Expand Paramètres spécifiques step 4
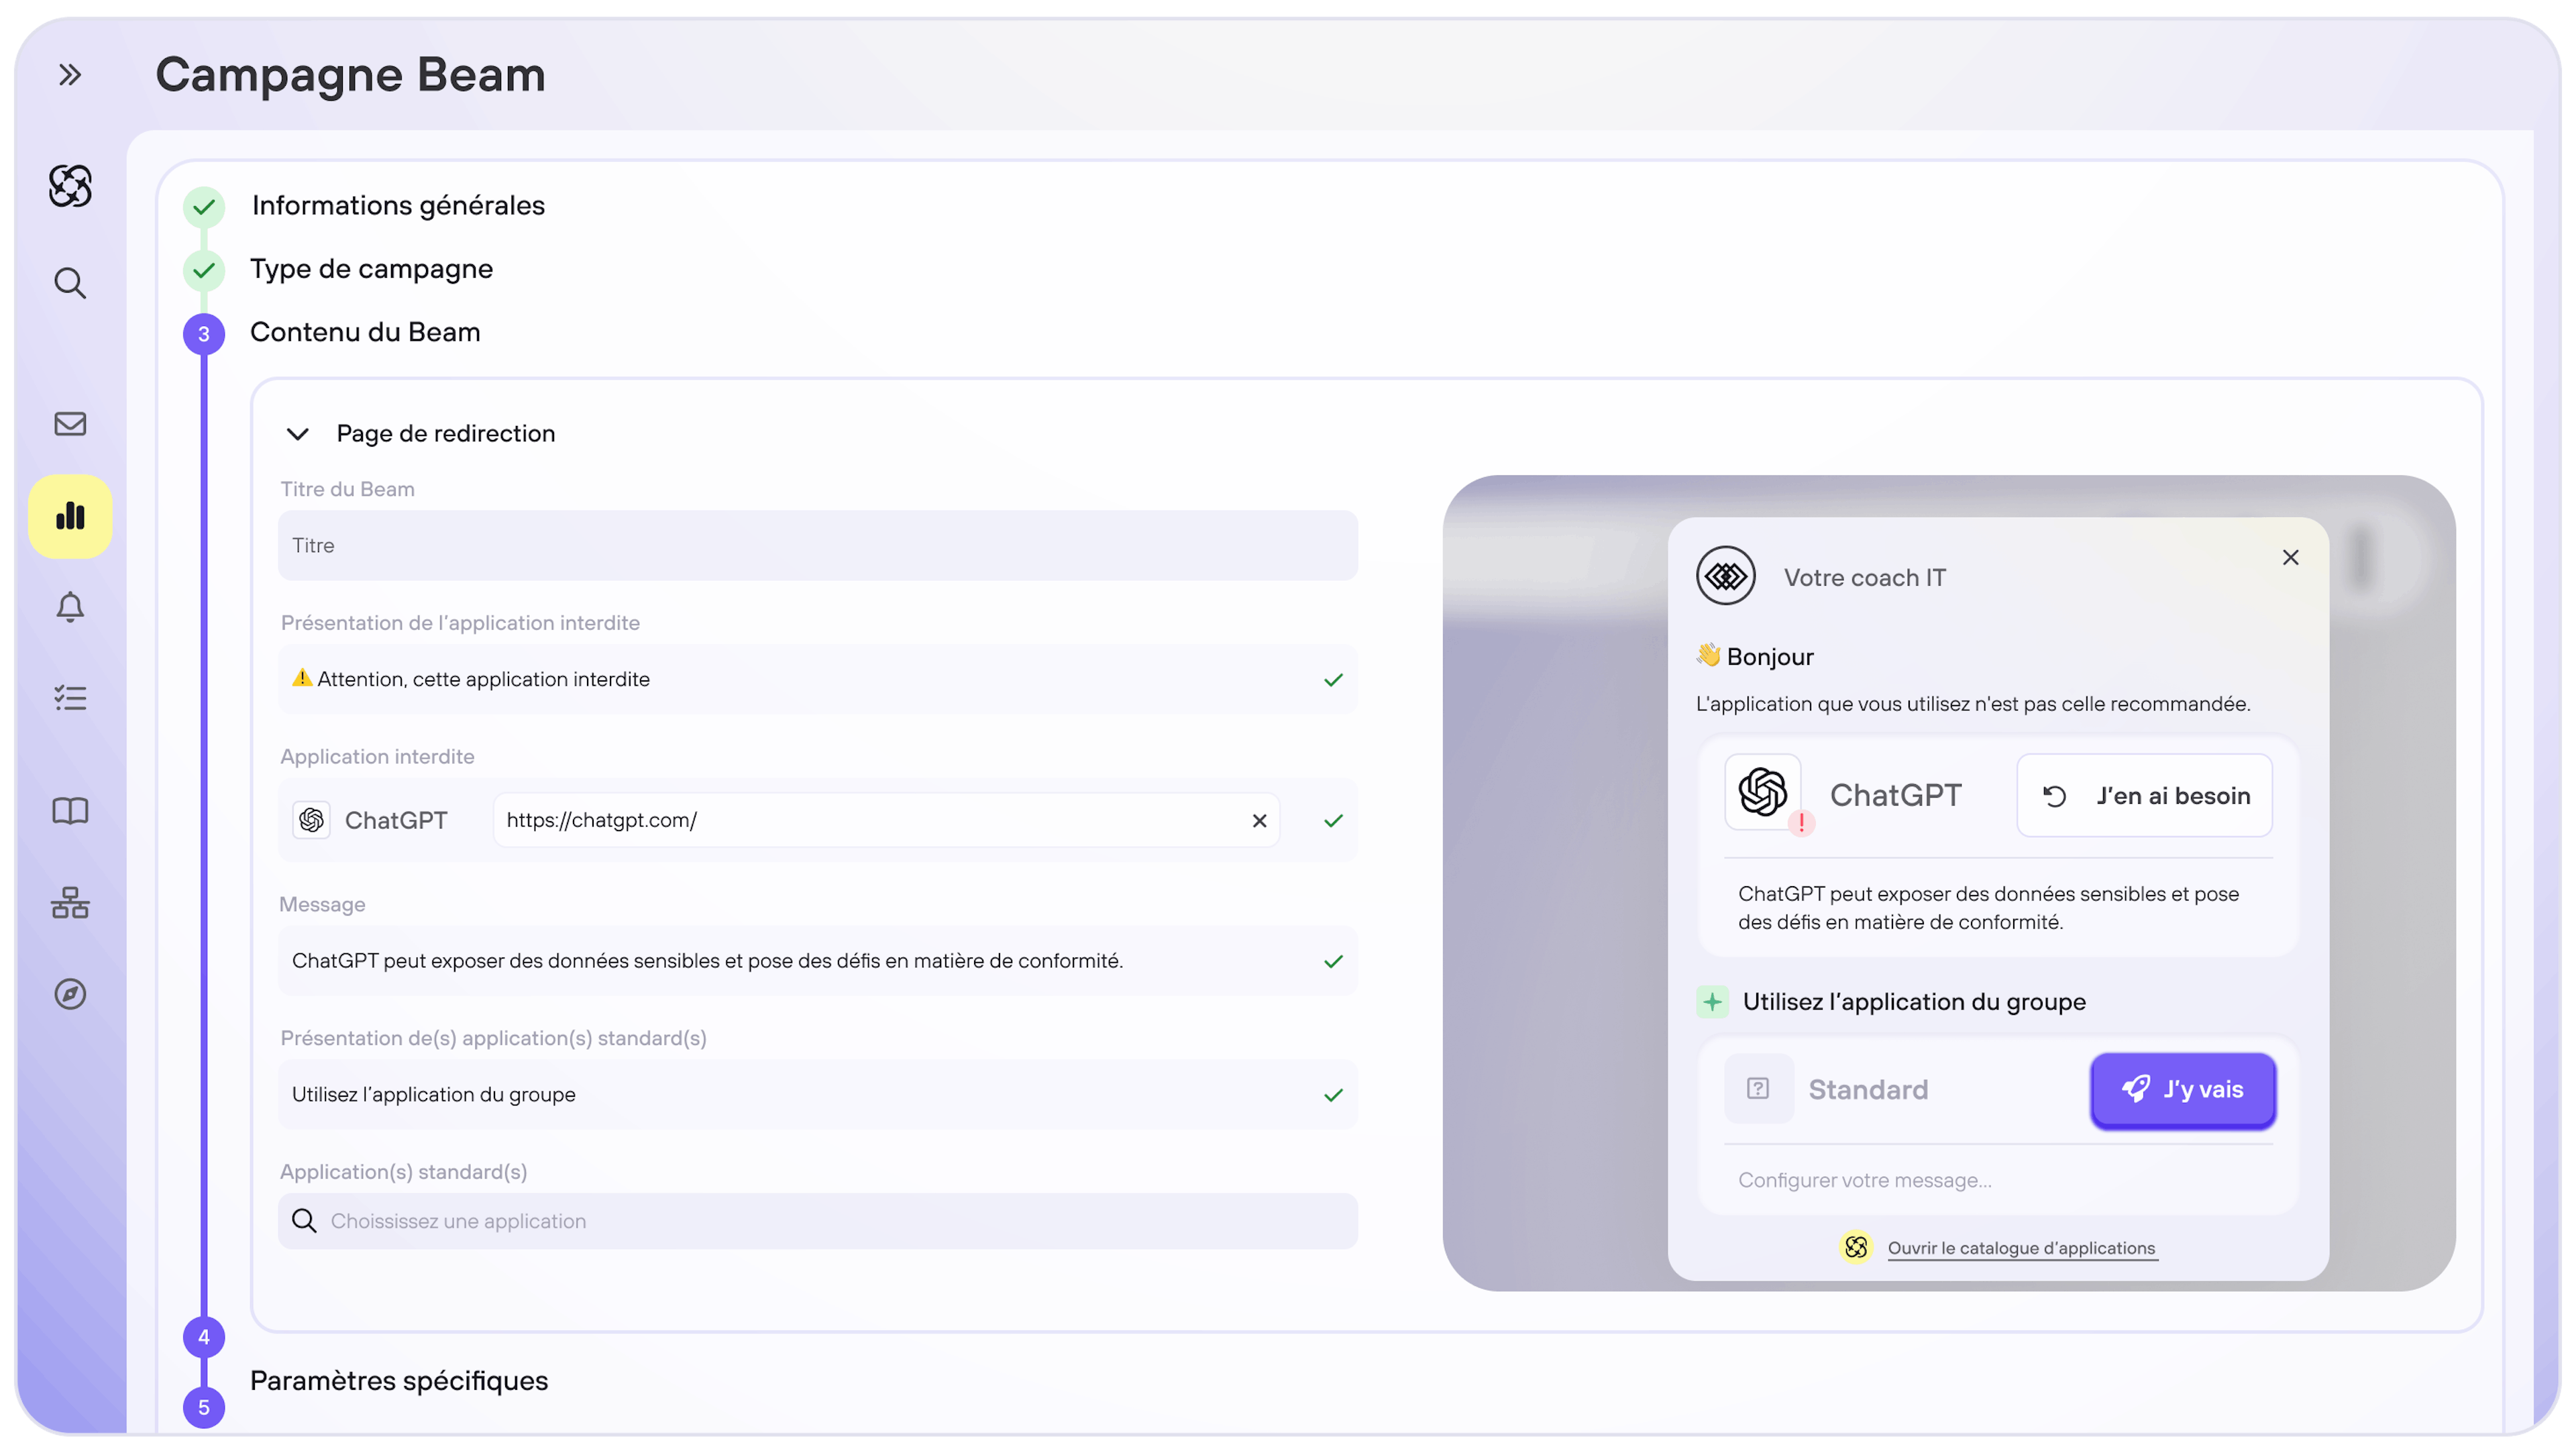The image size is (2576, 1449). tap(398, 1380)
